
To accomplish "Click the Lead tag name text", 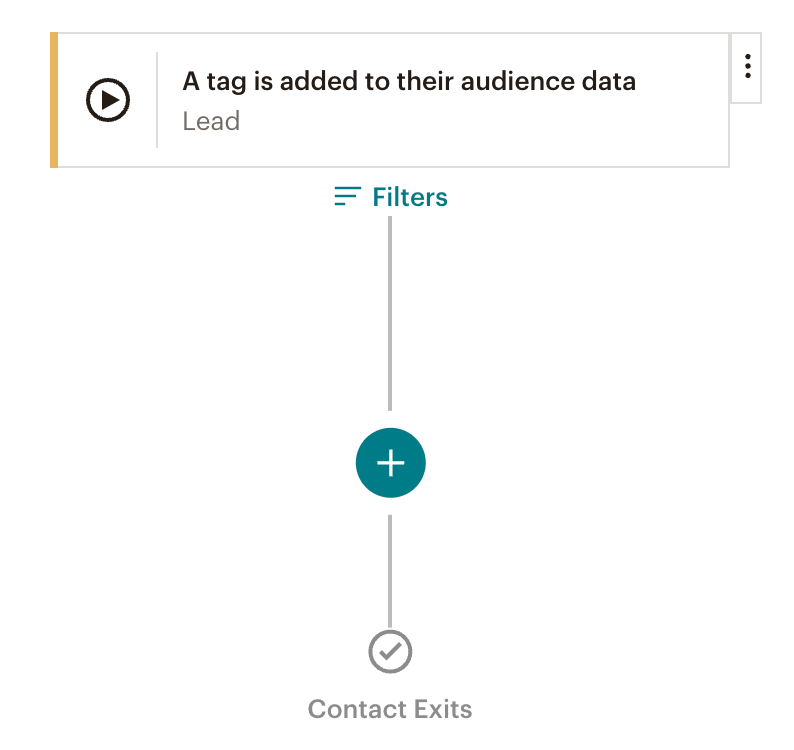I will click(x=211, y=122).
